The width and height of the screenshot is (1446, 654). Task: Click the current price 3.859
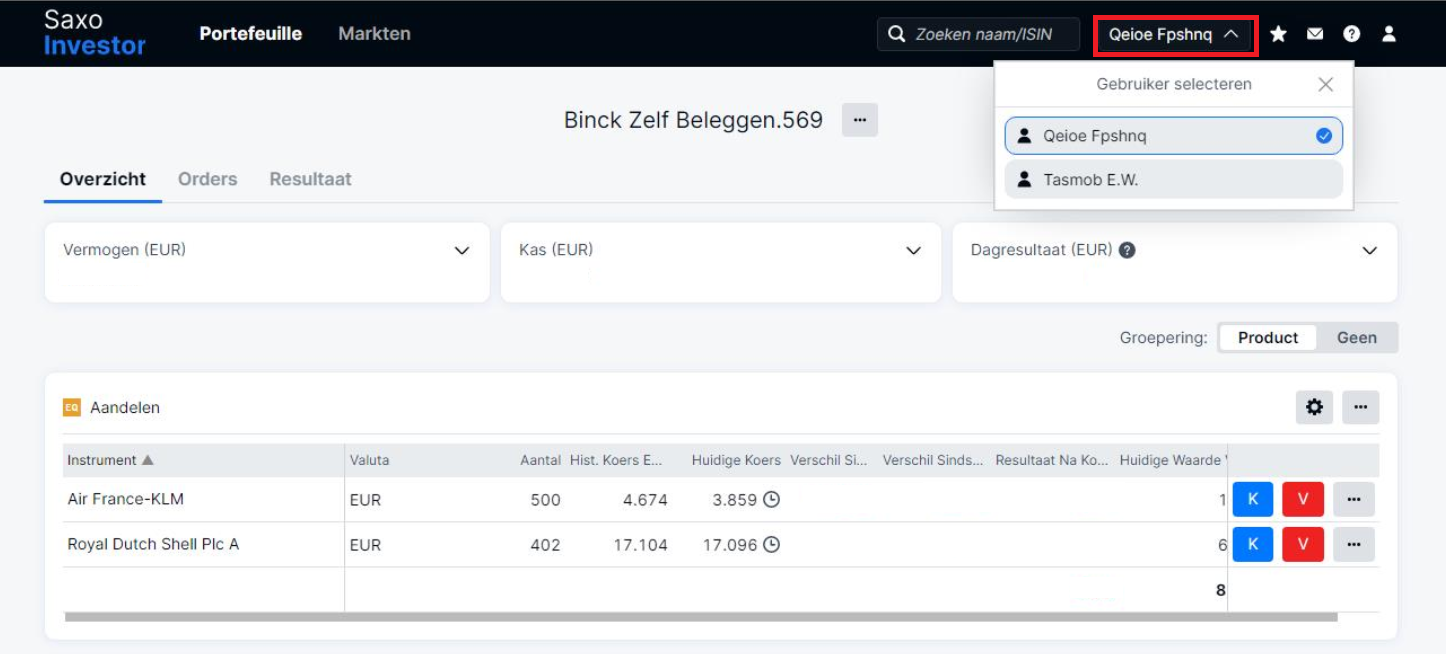click(735, 500)
